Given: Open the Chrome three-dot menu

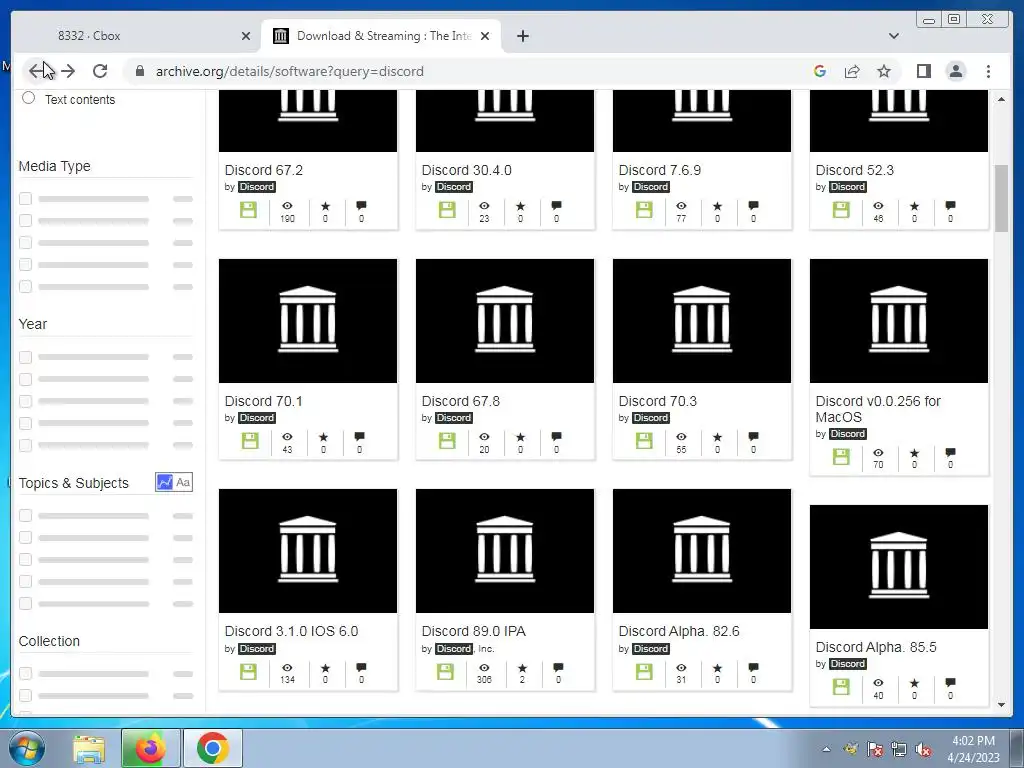Looking at the screenshot, I should [988, 71].
